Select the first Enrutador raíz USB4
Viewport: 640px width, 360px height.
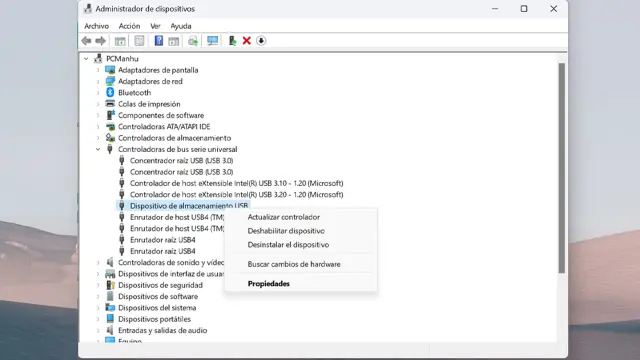162,240
